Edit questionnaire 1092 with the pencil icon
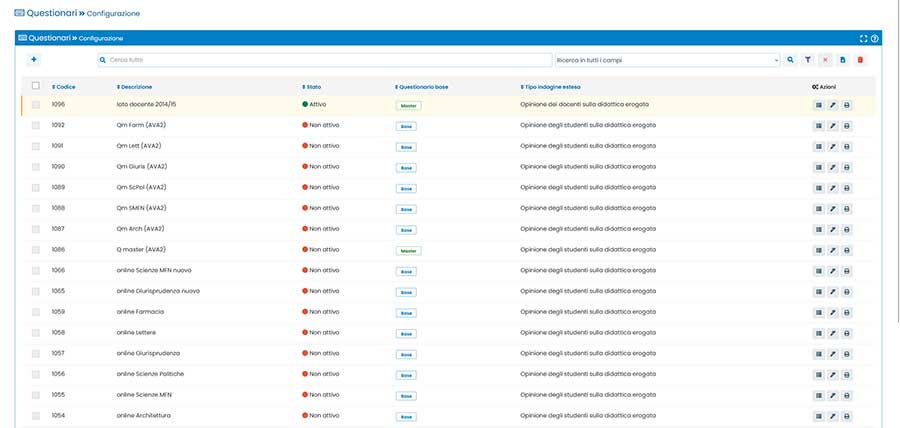Viewport: 900px width, 428px height. (830, 125)
